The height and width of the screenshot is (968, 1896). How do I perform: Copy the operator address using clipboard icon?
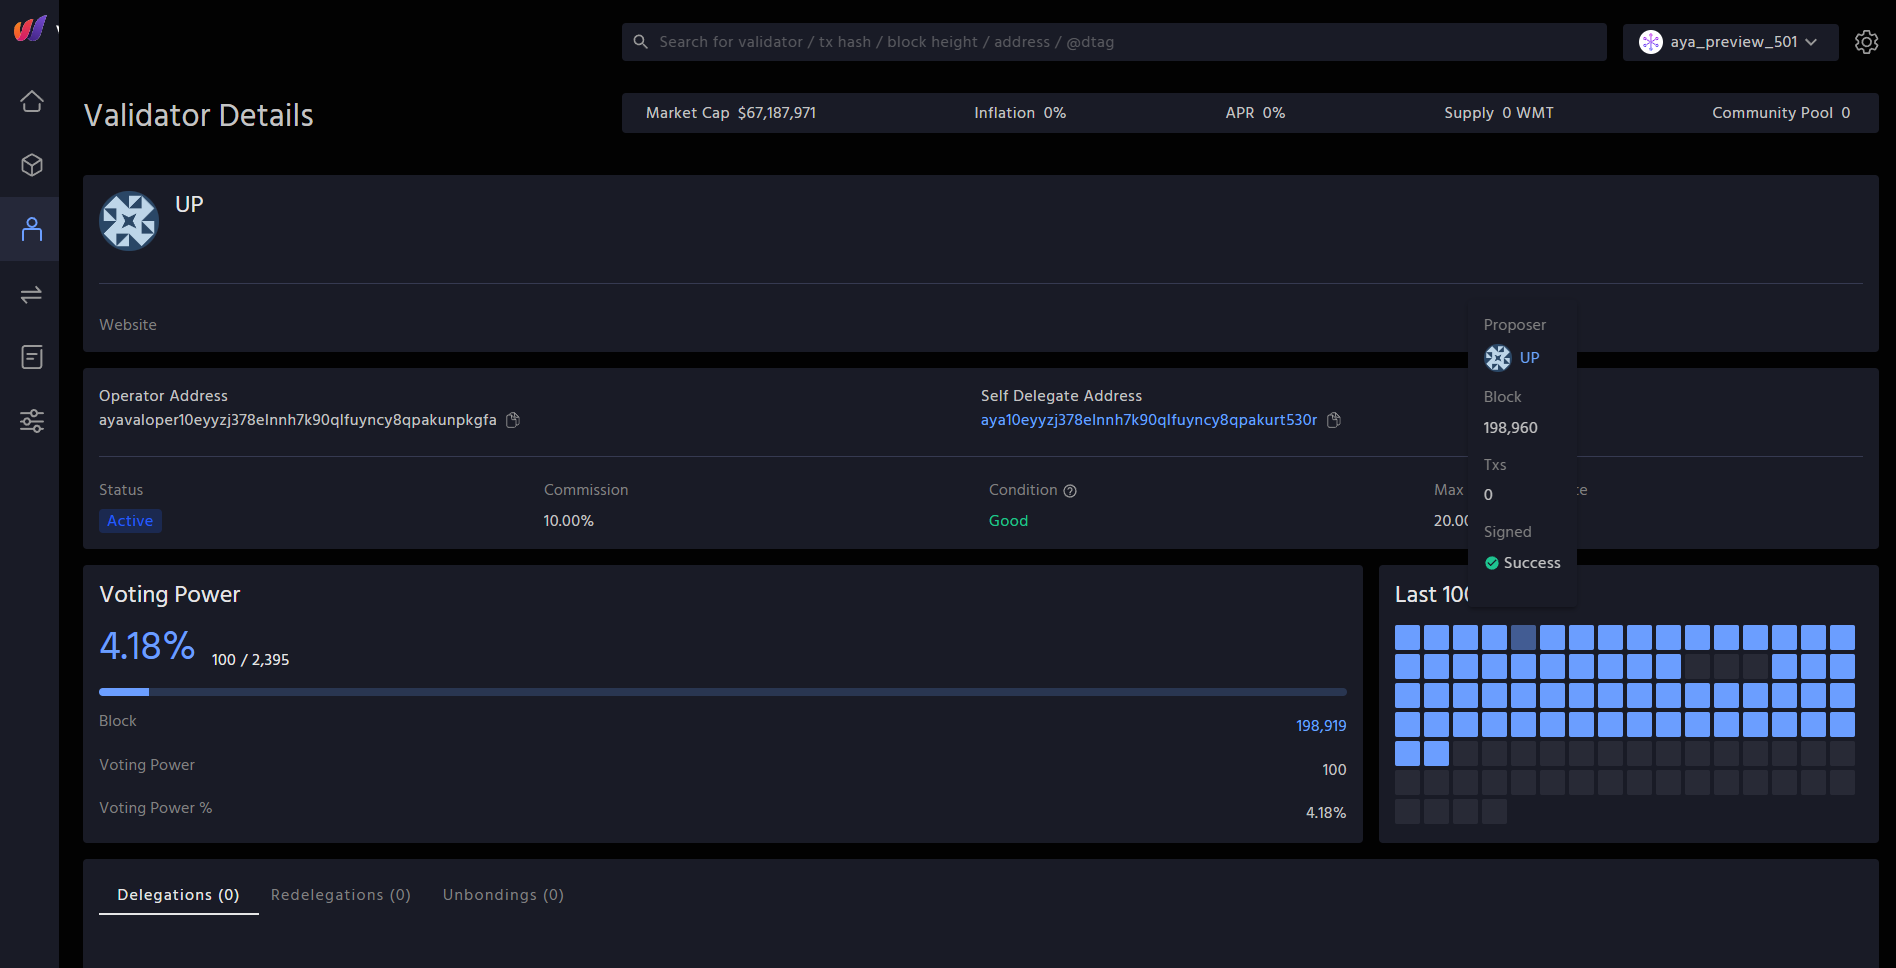[x=513, y=420]
